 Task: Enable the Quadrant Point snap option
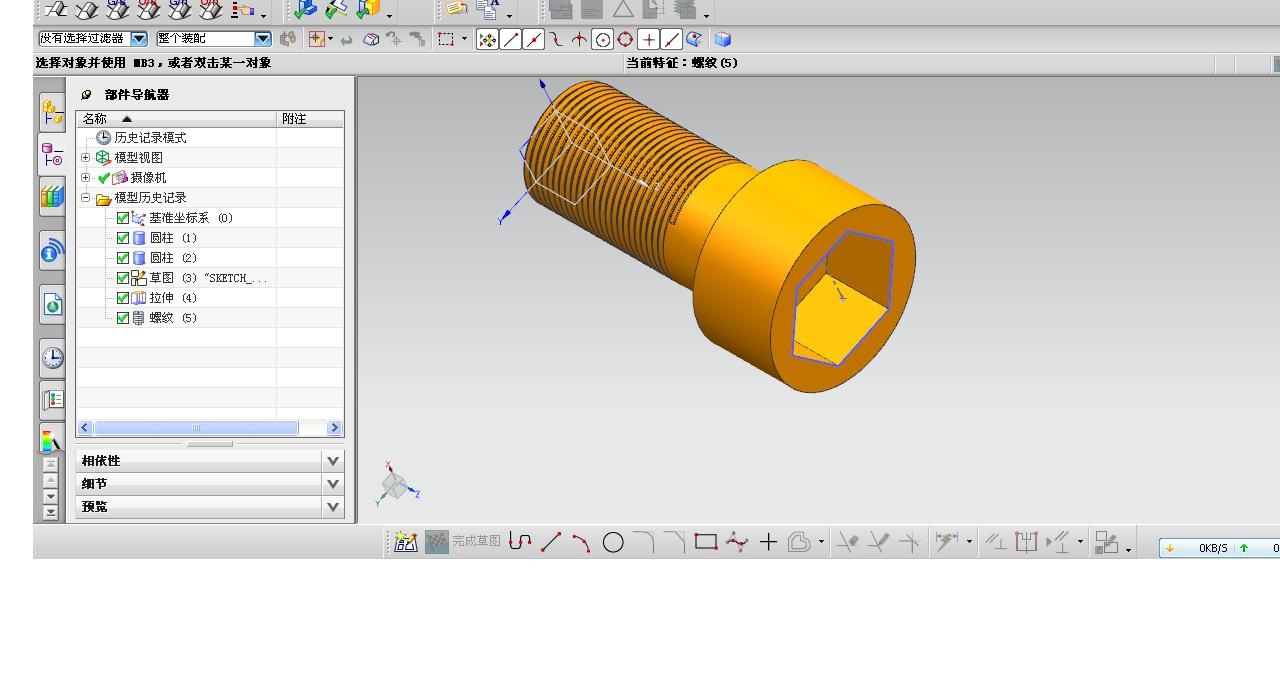[x=625, y=39]
